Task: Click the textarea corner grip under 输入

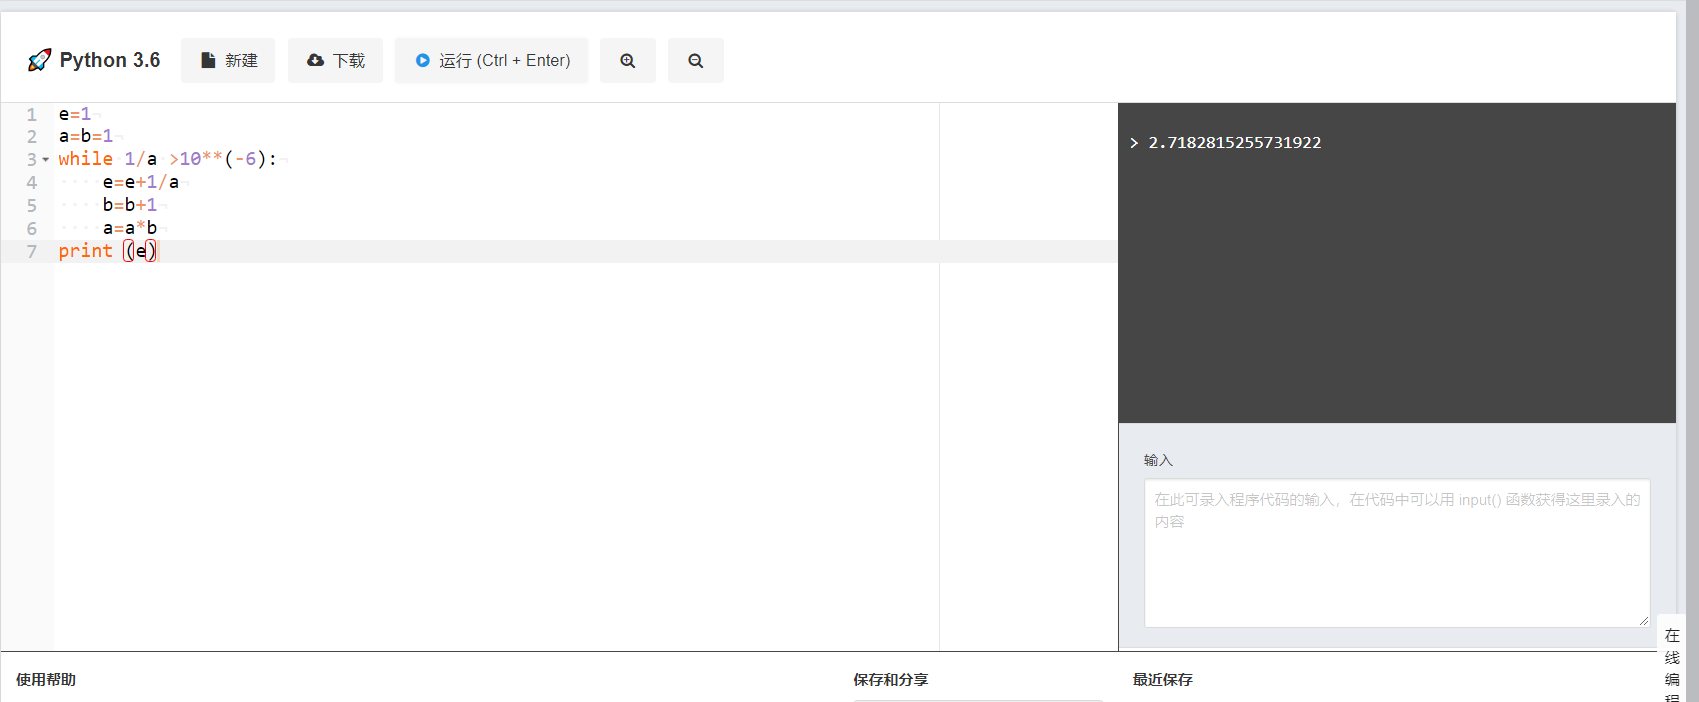Action: click(x=1643, y=621)
